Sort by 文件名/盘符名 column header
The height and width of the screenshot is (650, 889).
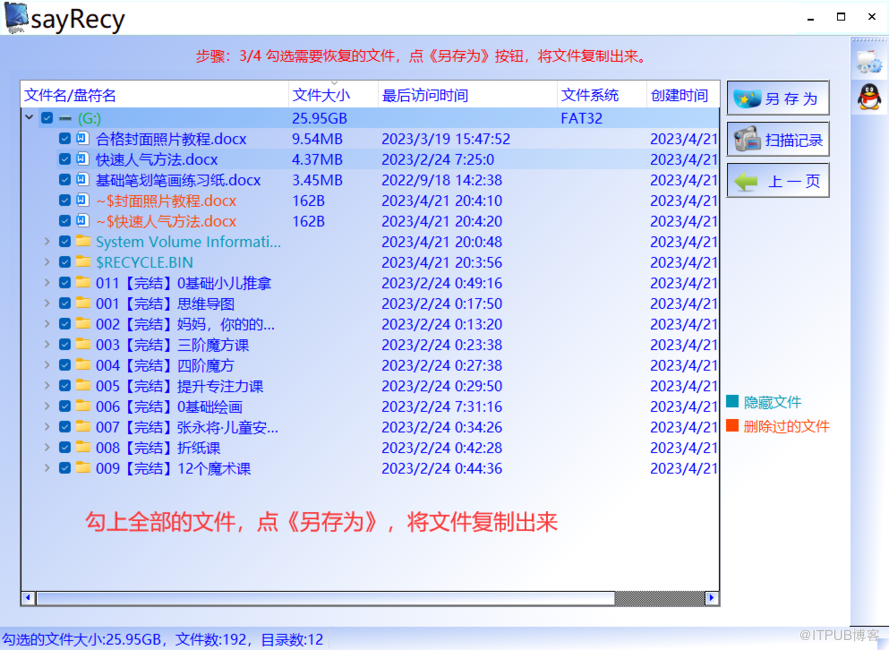pos(155,95)
